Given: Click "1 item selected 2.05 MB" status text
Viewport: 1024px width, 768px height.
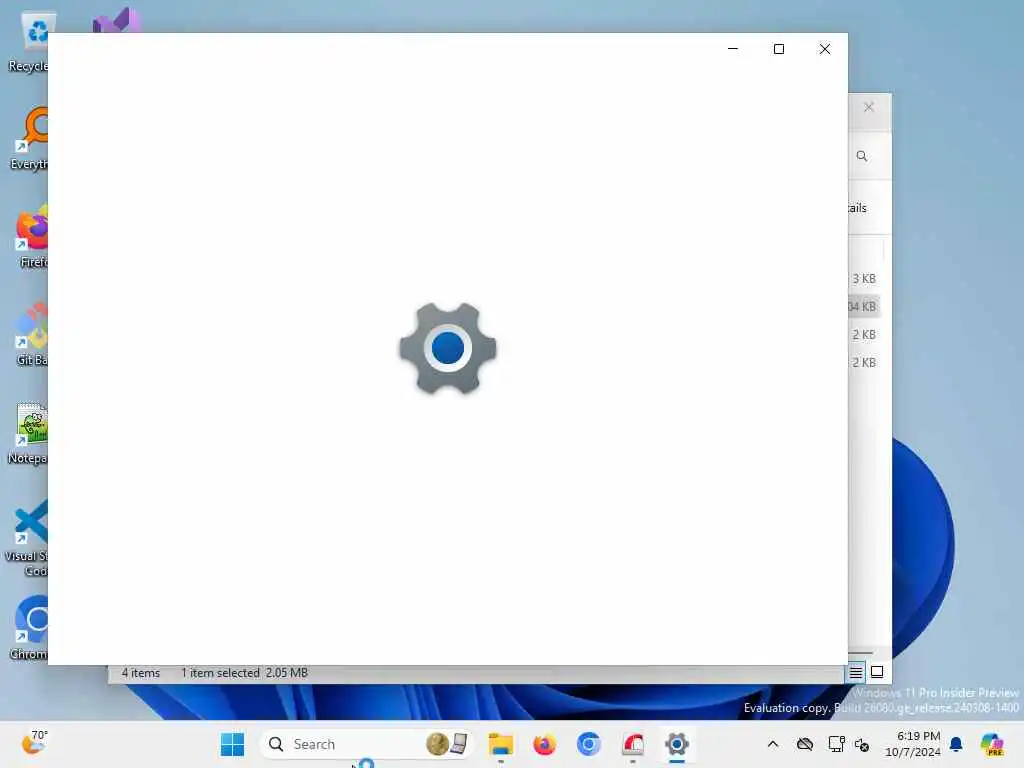Looking at the screenshot, I should click(244, 673).
